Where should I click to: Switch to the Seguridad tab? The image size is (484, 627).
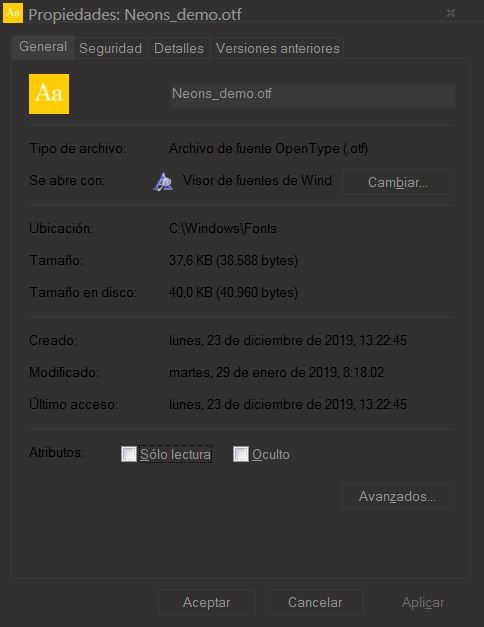coord(110,48)
